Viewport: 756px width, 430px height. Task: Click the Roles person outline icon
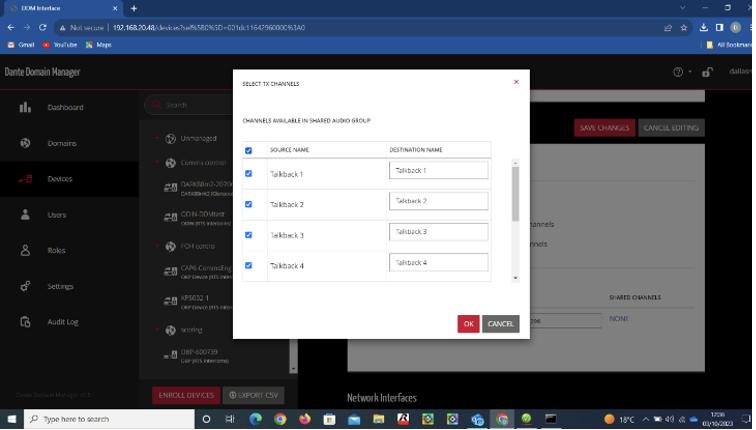tap(25, 251)
